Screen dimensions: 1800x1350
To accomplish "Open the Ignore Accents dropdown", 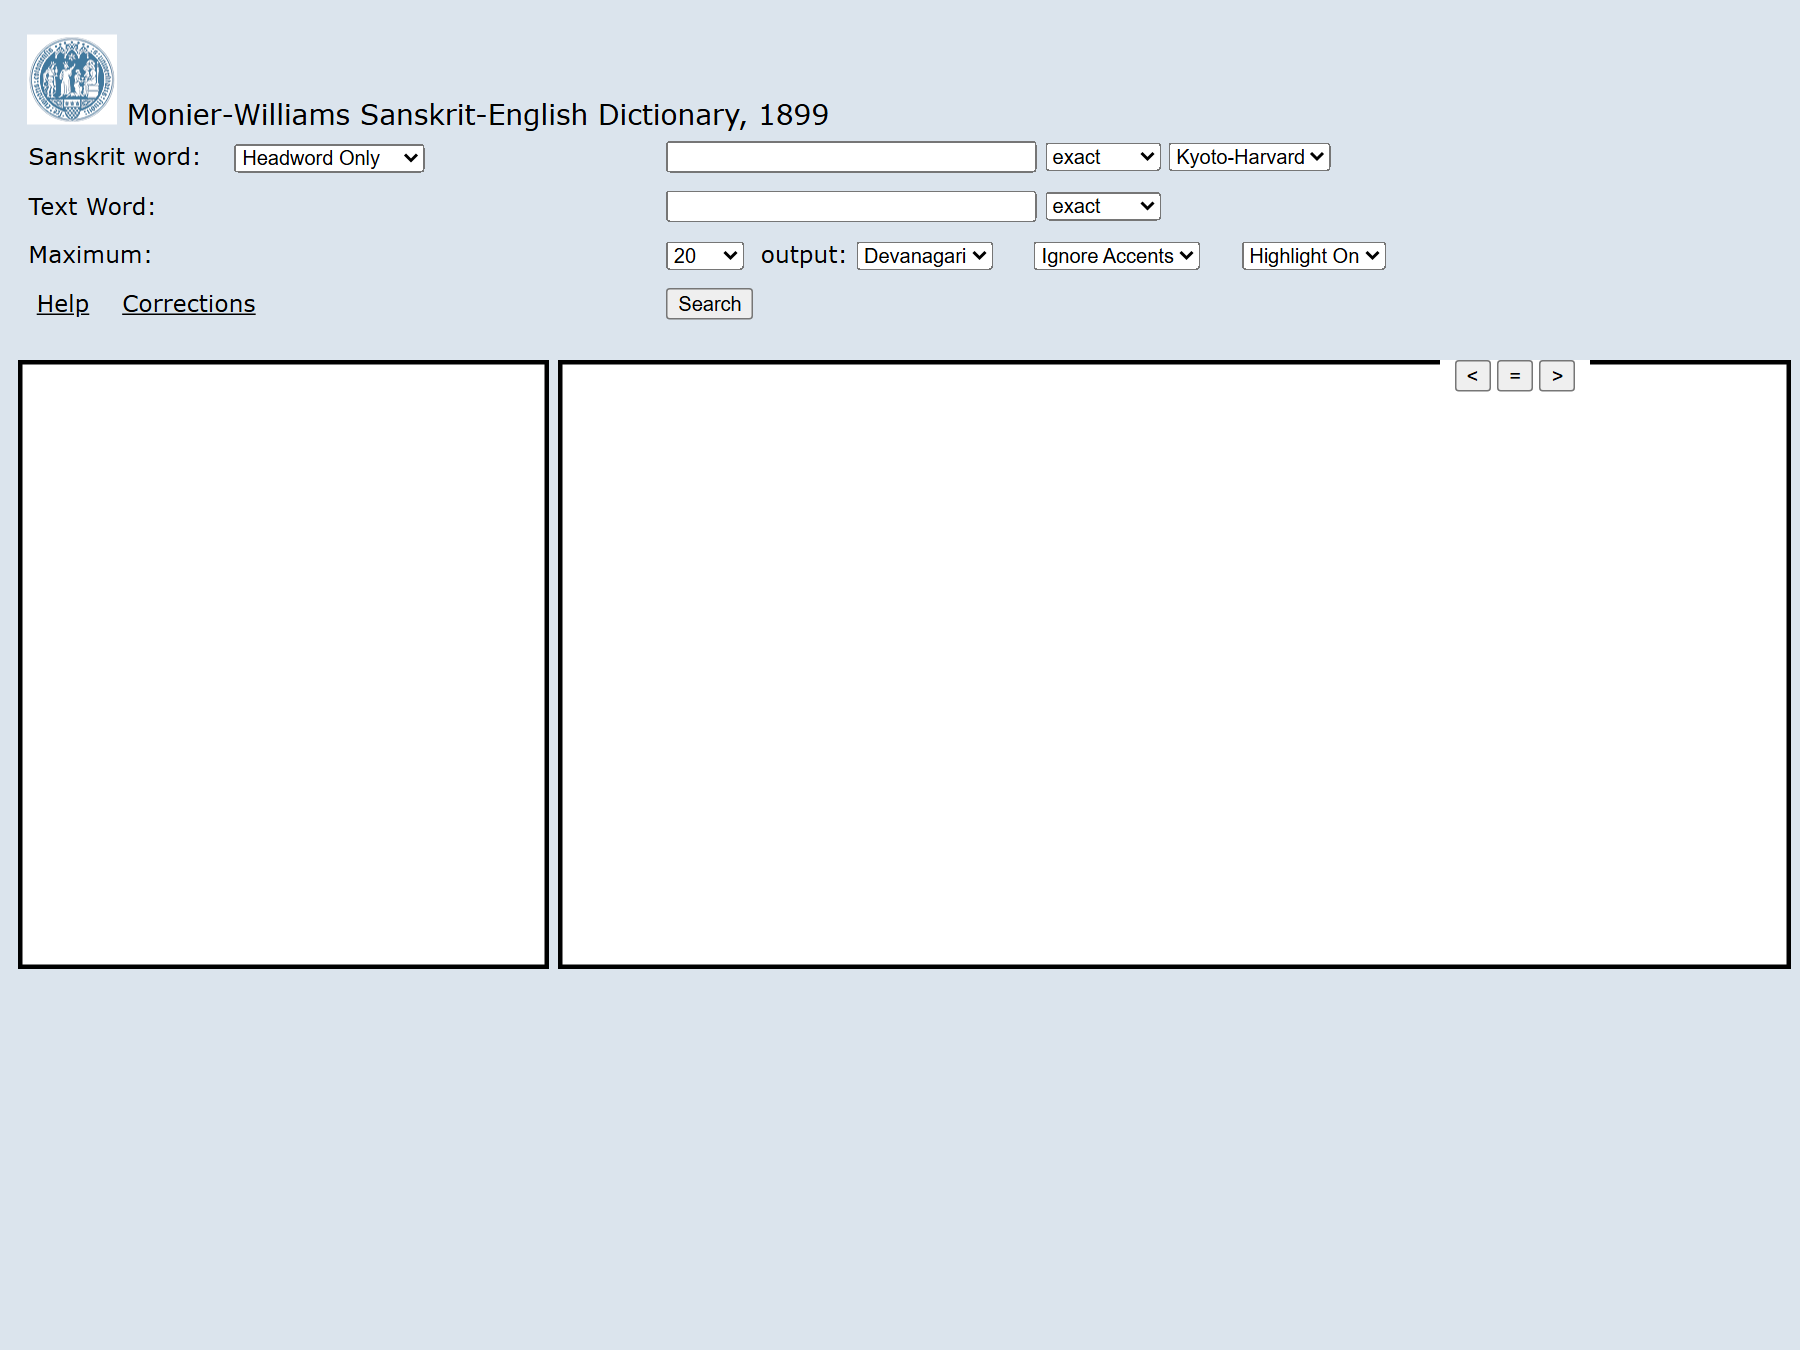I will (1116, 256).
